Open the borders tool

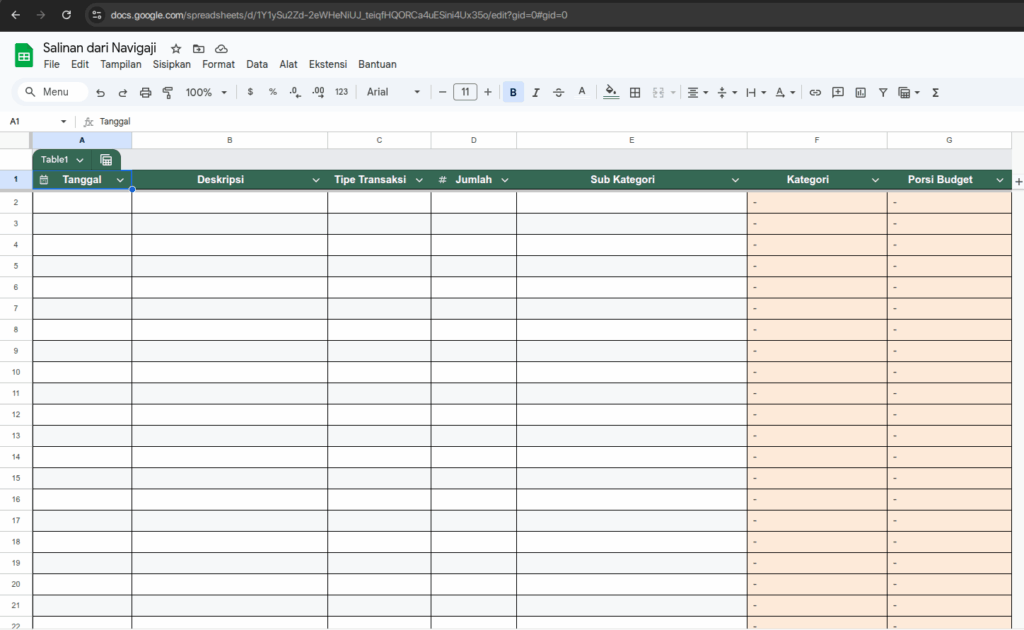click(634, 92)
